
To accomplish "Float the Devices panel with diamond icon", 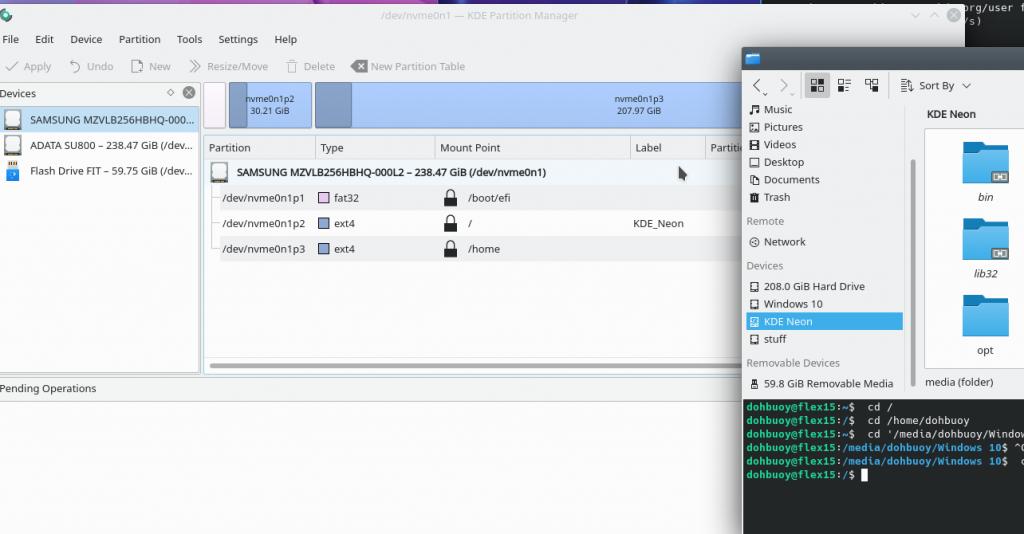I will (170, 93).
